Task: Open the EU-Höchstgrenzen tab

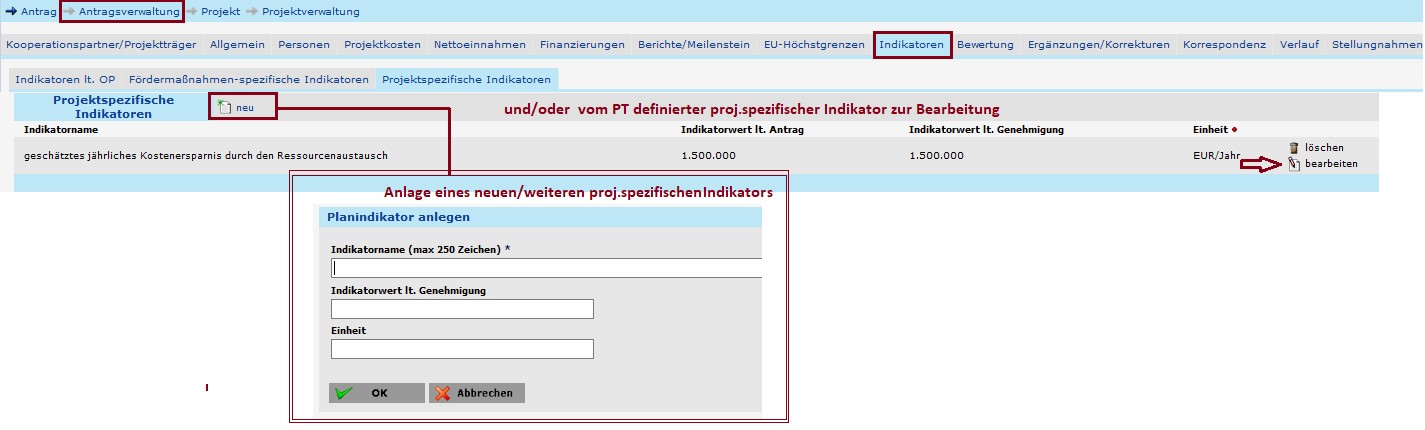Action: [814, 45]
